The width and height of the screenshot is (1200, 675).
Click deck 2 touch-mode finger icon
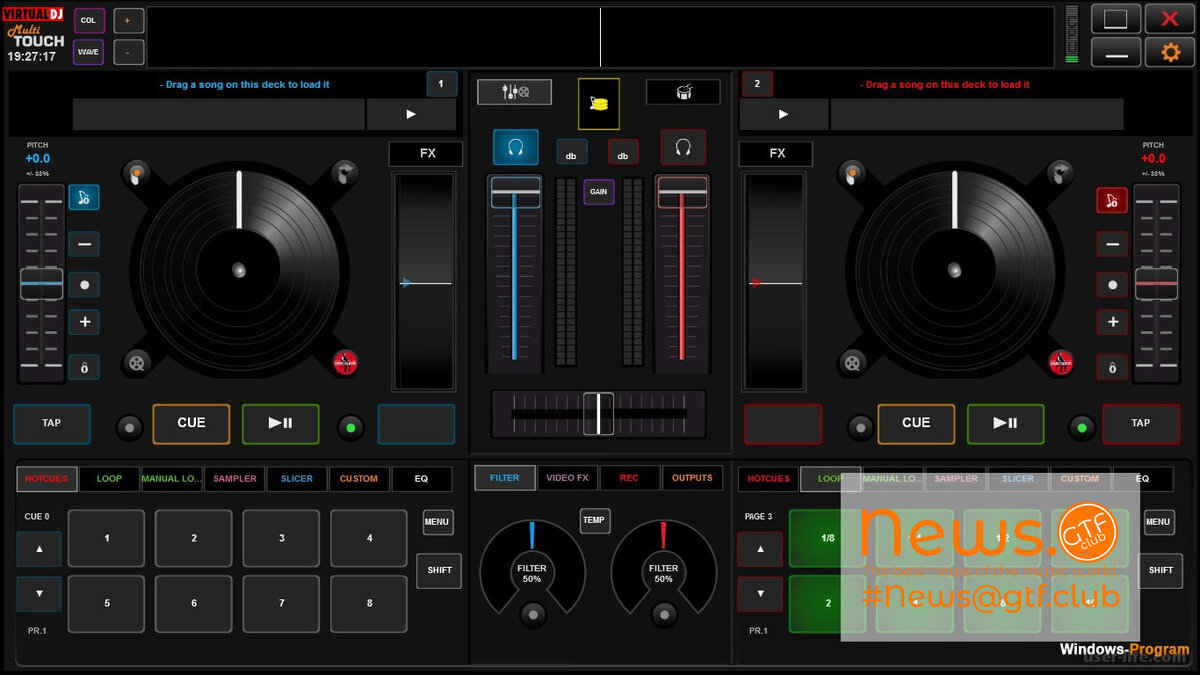click(853, 174)
